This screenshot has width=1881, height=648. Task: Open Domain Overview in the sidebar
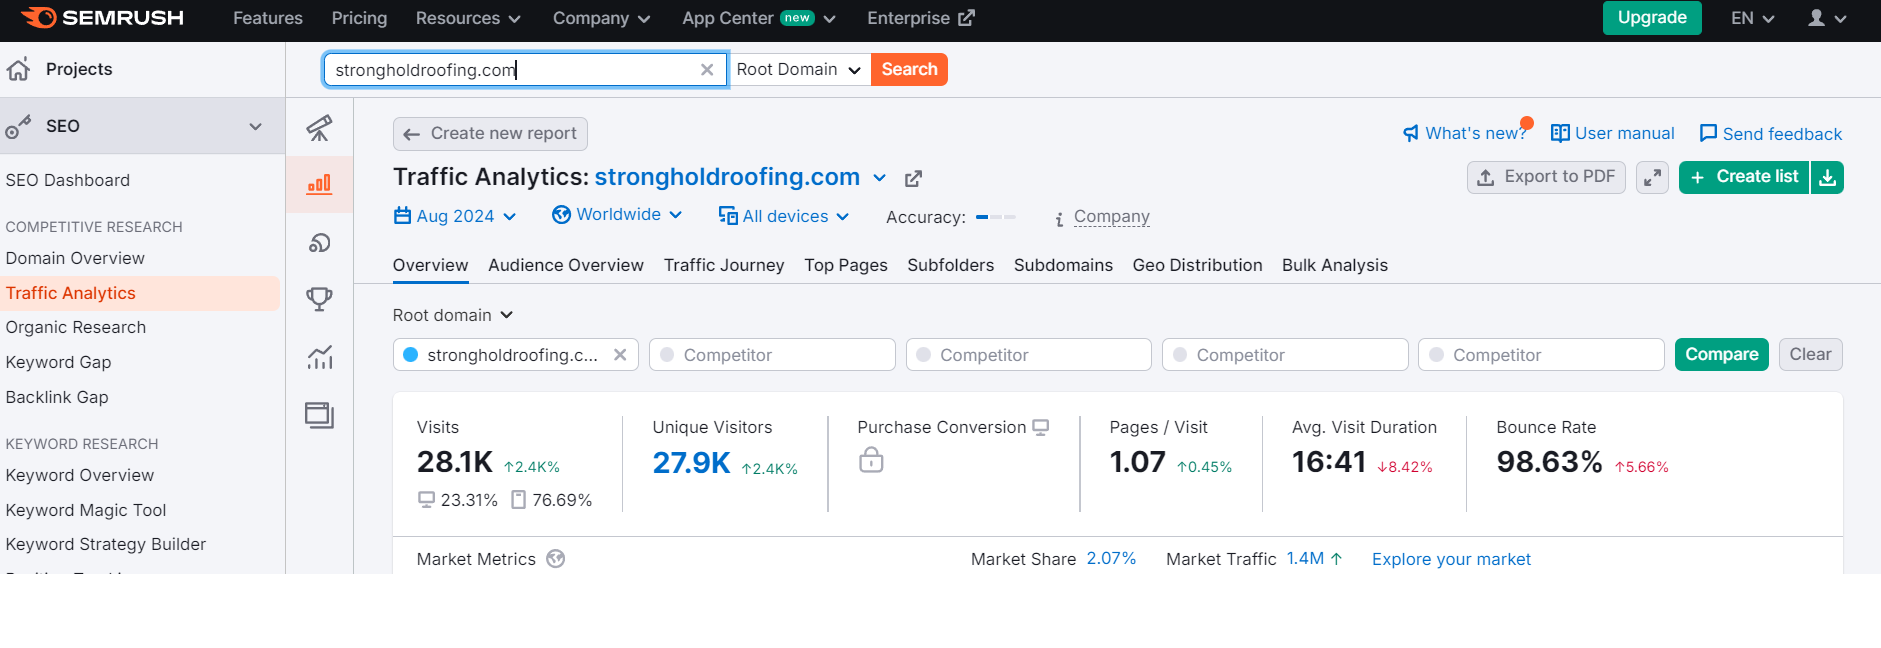pos(75,258)
